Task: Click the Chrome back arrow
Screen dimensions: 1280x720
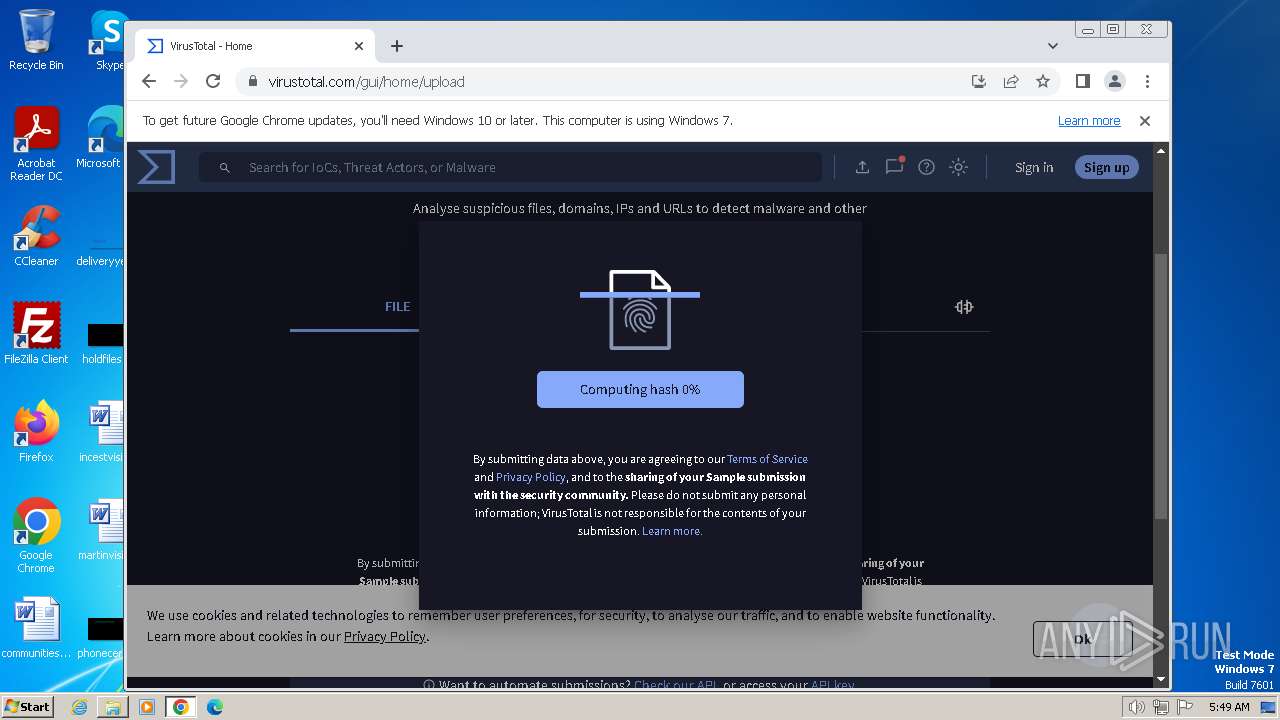Action: [149, 81]
